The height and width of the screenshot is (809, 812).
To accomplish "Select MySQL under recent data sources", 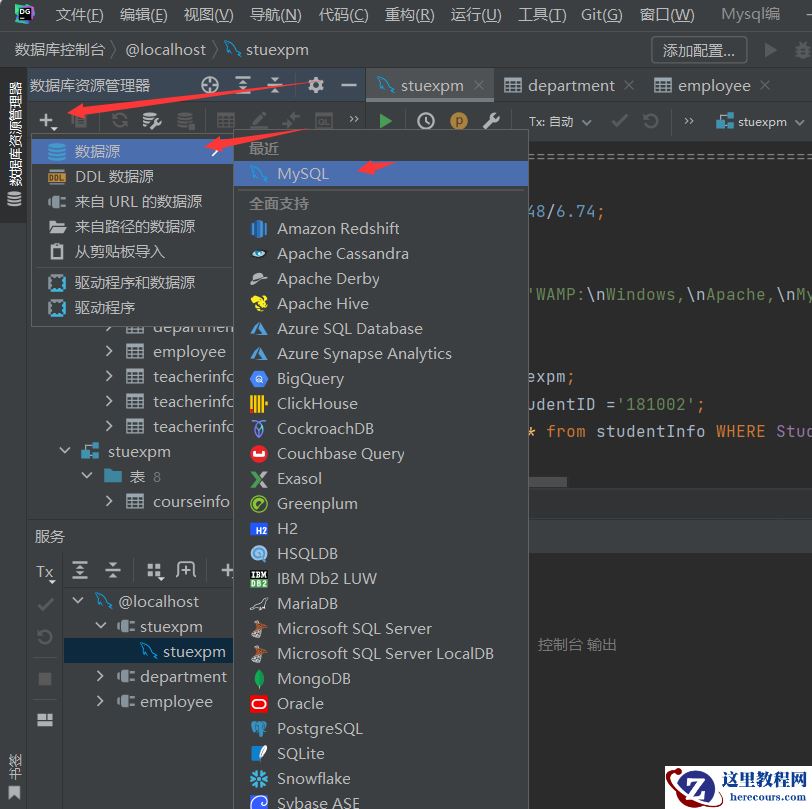I will click(x=381, y=174).
